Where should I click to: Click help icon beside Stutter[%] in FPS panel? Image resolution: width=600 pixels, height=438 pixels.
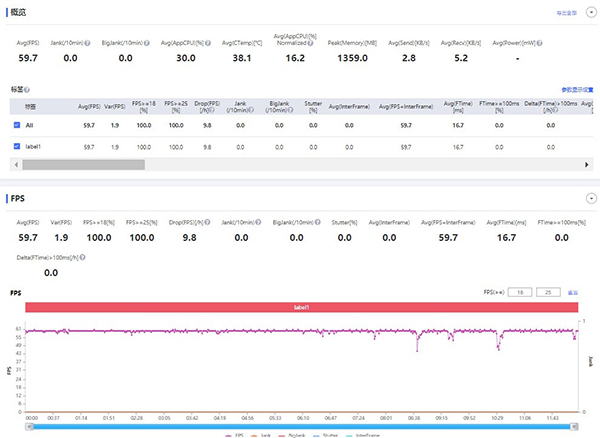361,222
